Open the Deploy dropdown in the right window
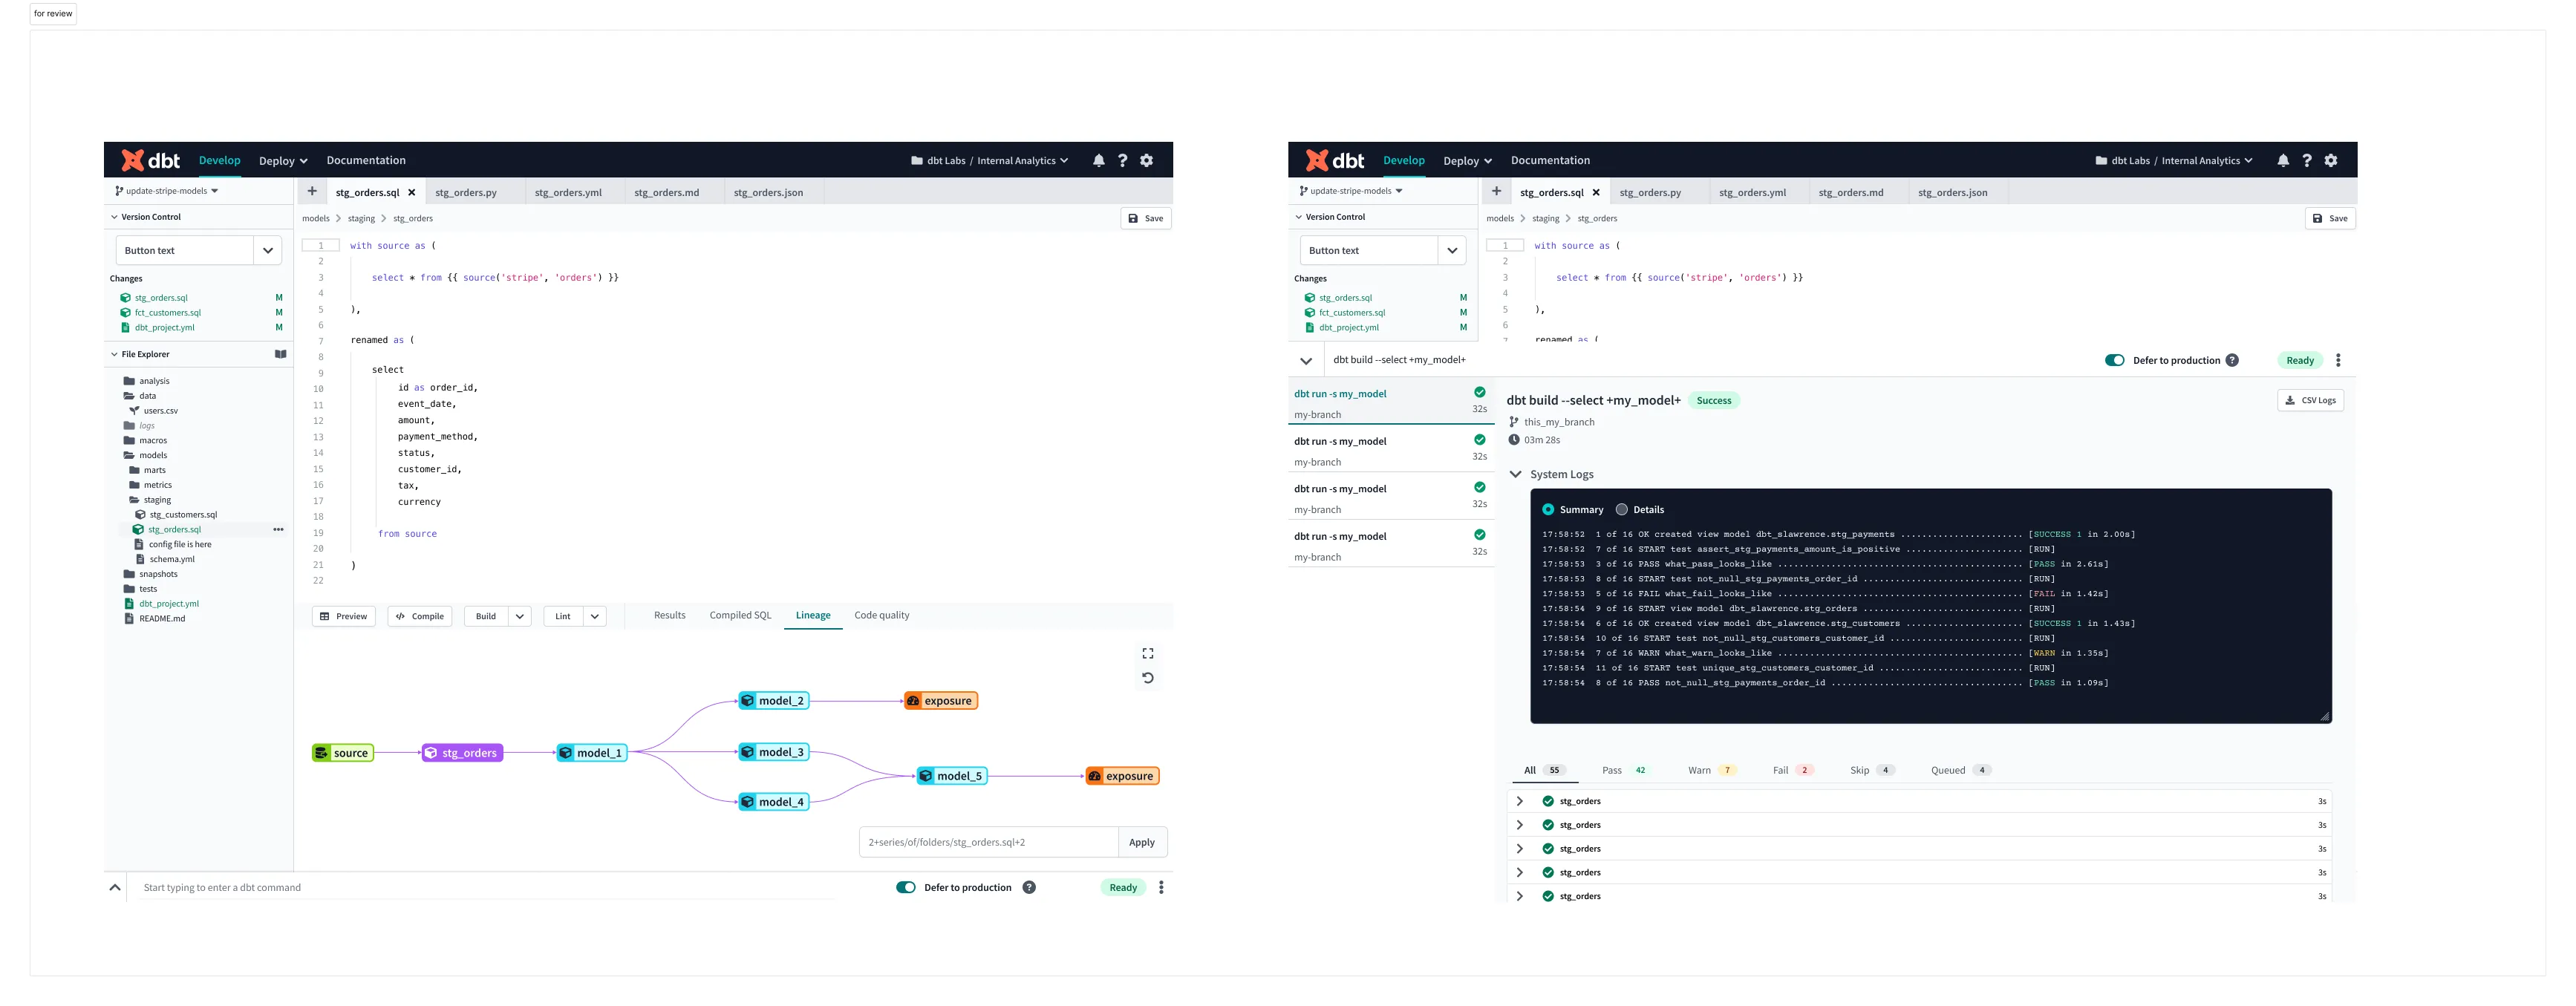2576x1006 pixels. click(1467, 160)
